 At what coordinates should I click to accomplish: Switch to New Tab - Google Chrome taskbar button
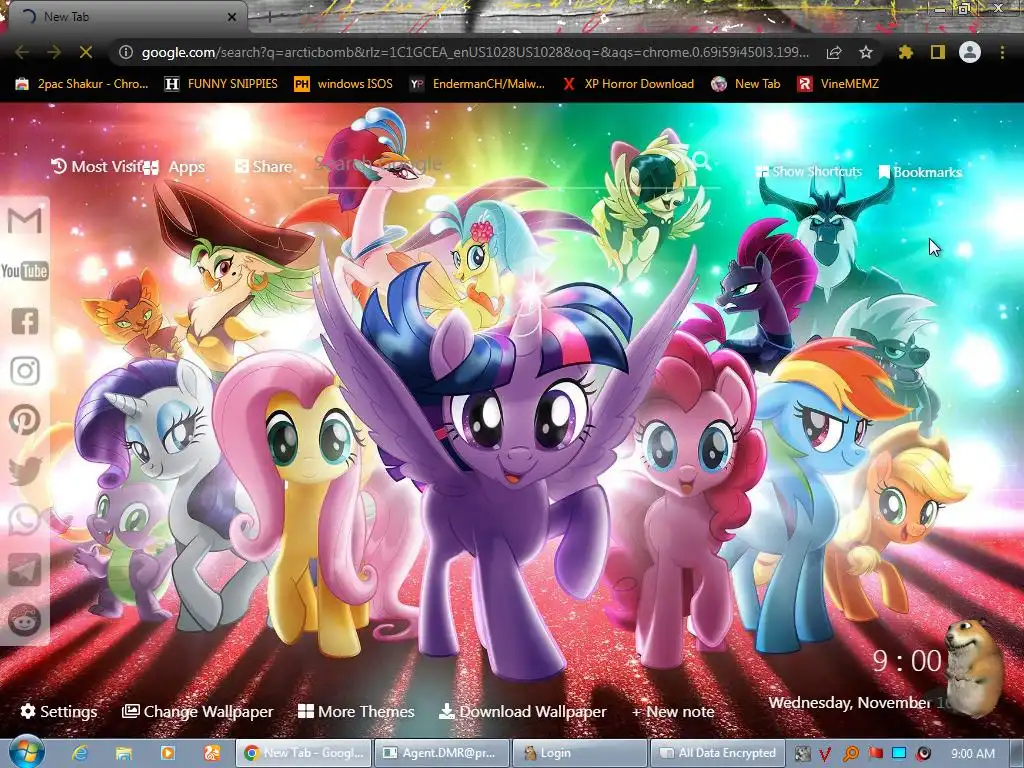(304, 753)
